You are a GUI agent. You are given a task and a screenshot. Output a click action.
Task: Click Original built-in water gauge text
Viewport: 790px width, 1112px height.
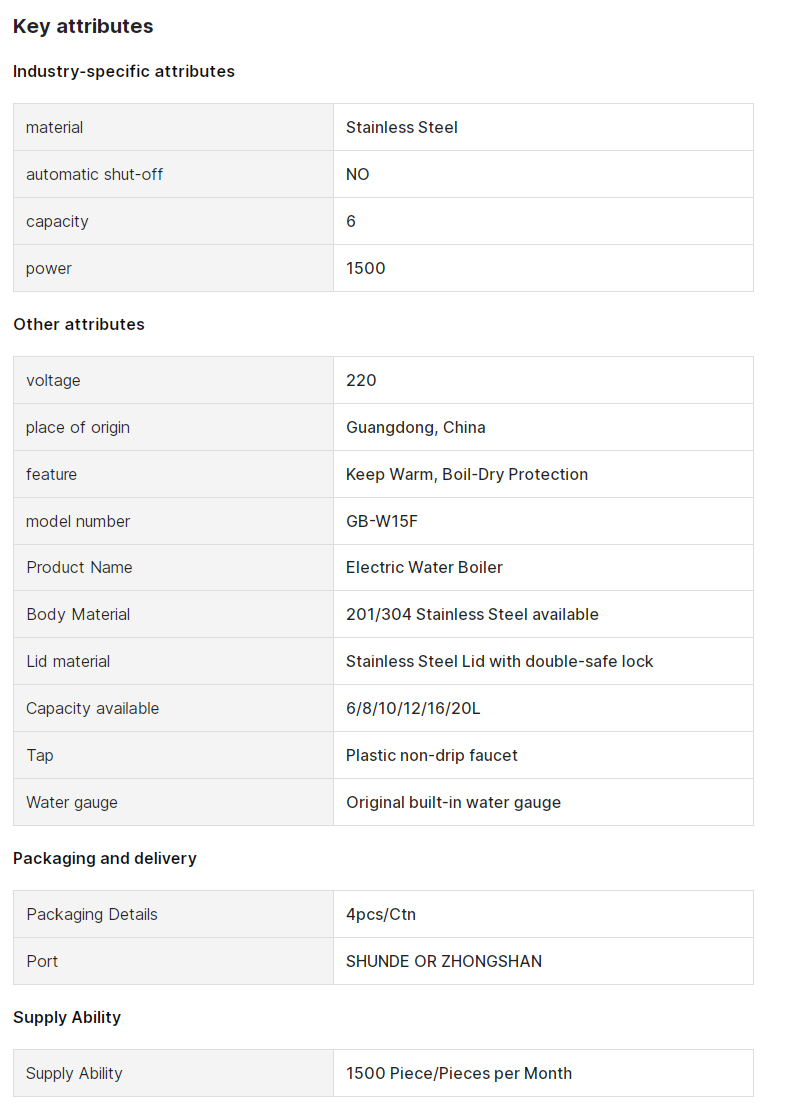(x=453, y=803)
